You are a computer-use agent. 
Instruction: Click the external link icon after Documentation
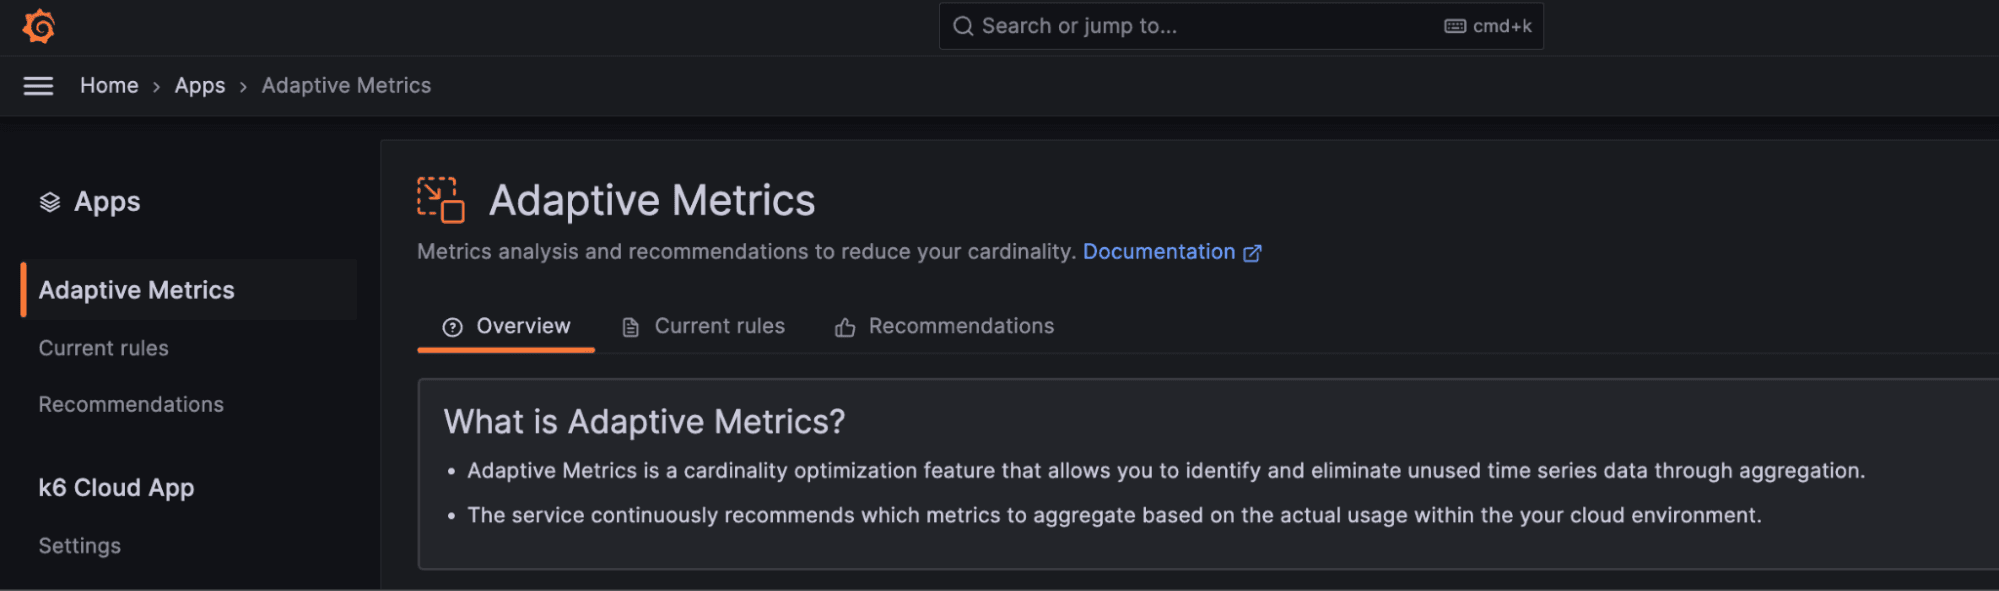click(1253, 252)
